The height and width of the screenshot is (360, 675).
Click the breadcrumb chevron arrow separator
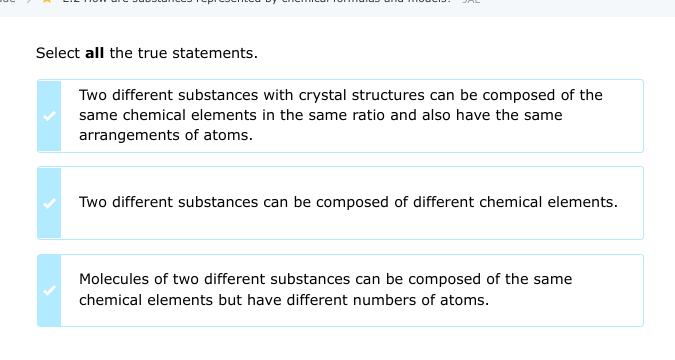(x=28, y=1)
